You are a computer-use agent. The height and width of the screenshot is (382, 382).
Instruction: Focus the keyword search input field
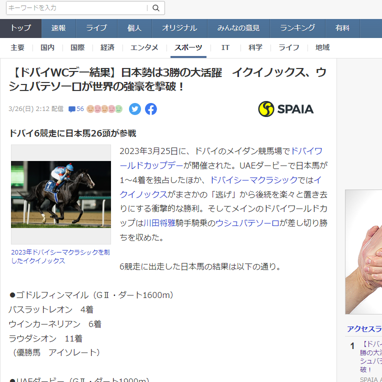coord(77,8)
